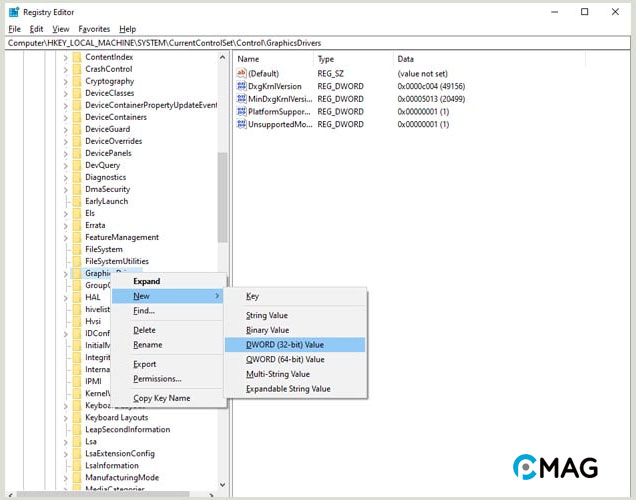Click the DeviceClasses folder icon
The width and height of the screenshot is (636, 500).
[77, 93]
